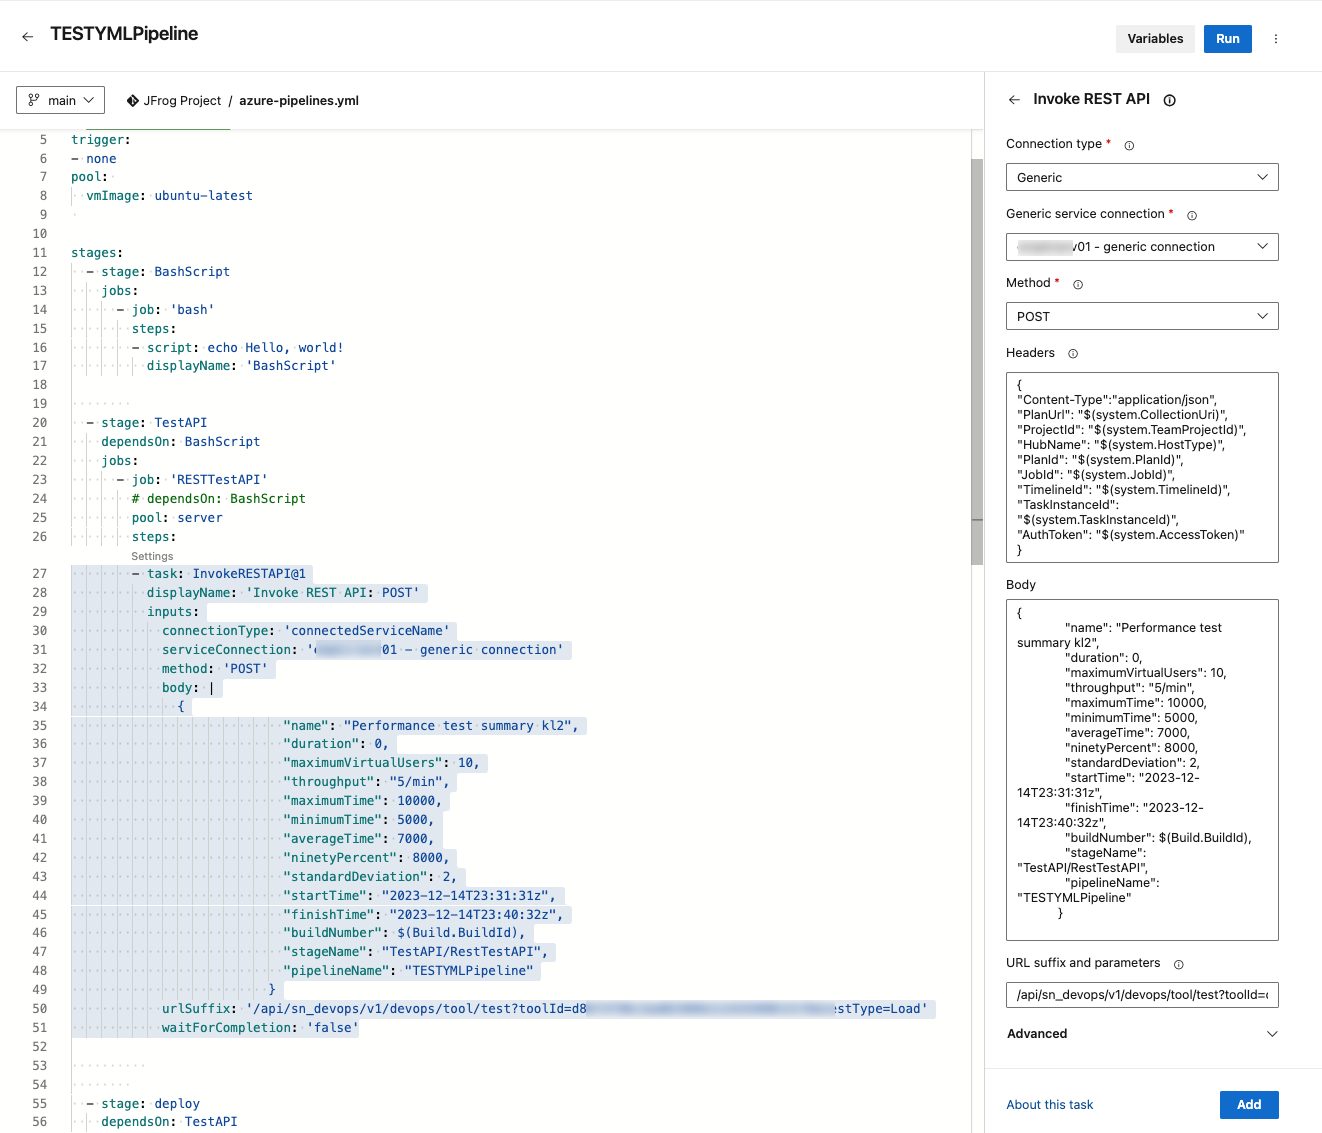The height and width of the screenshot is (1133, 1322).
Task: Open the JFrog Project breadcrumb
Action: [x=182, y=101]
